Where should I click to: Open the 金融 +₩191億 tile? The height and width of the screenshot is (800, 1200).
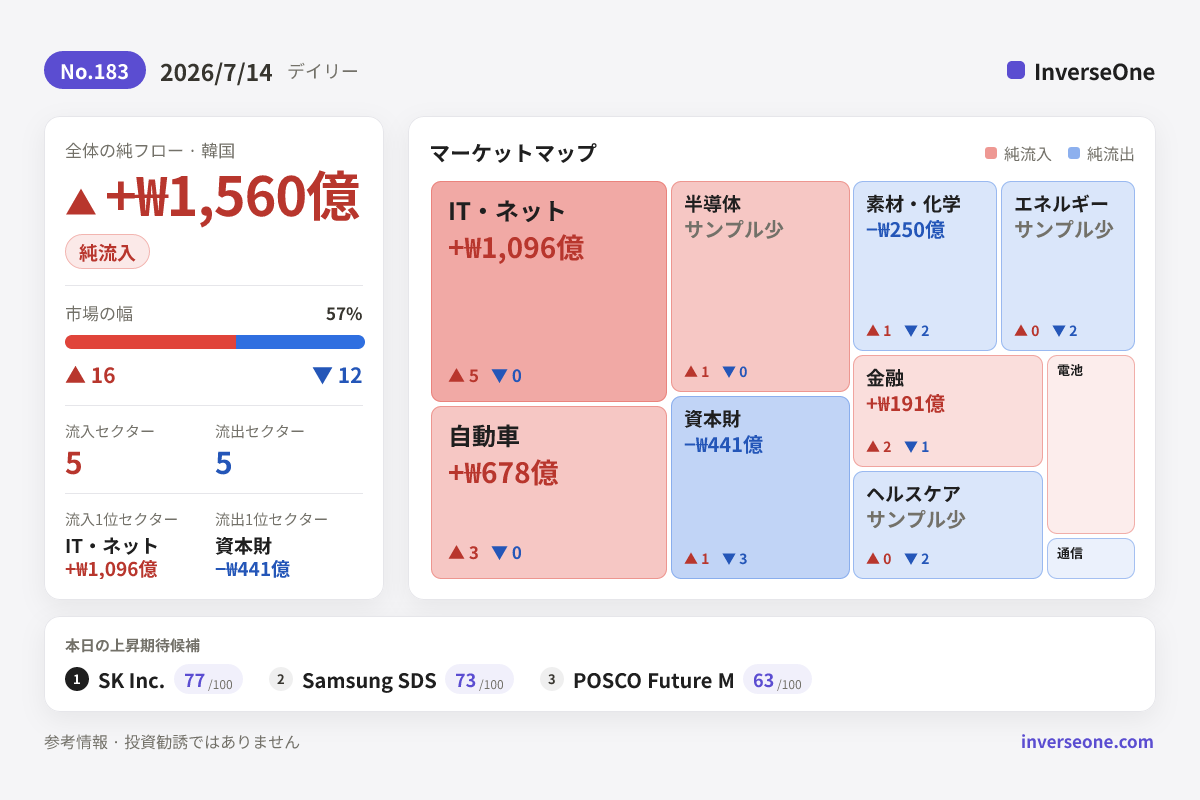coord(948,411)
